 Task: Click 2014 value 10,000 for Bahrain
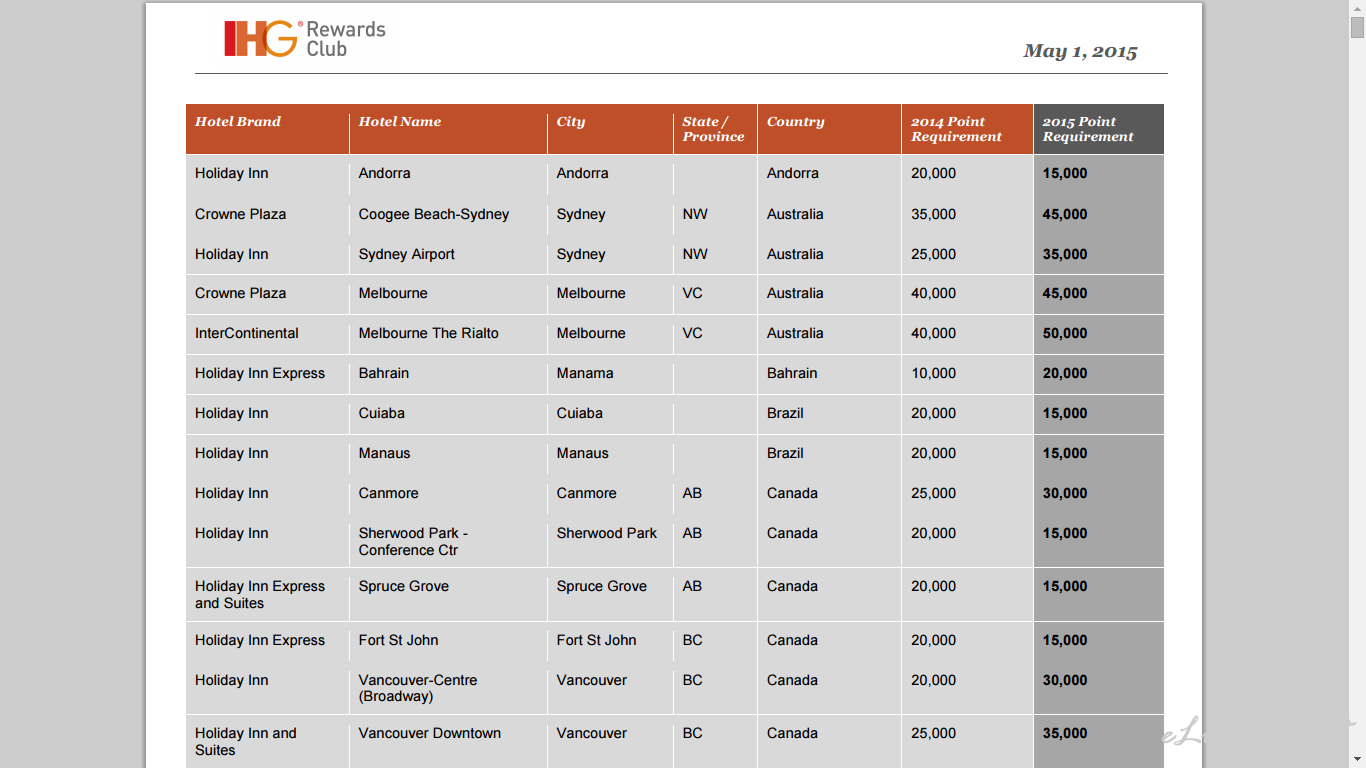[x=933, y=373]
